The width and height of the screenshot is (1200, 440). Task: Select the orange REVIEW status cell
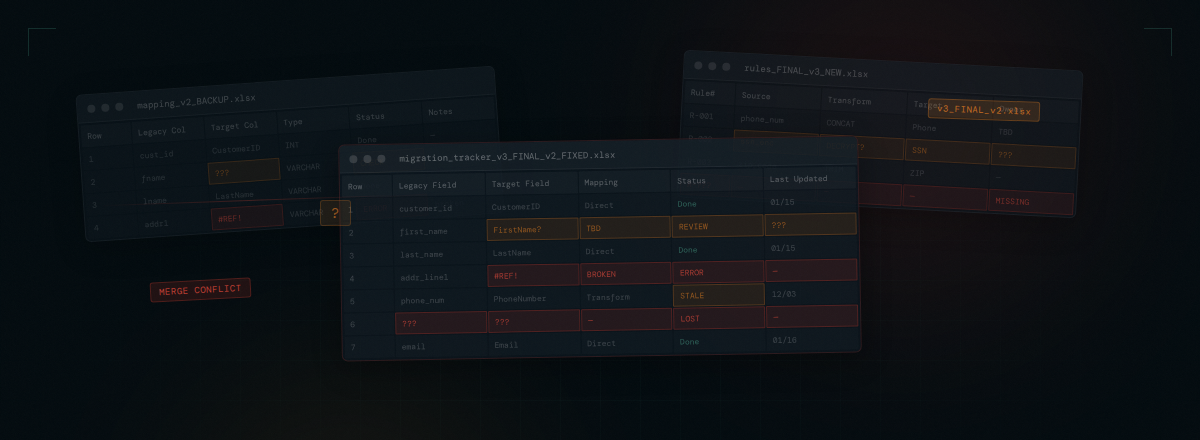717,226
